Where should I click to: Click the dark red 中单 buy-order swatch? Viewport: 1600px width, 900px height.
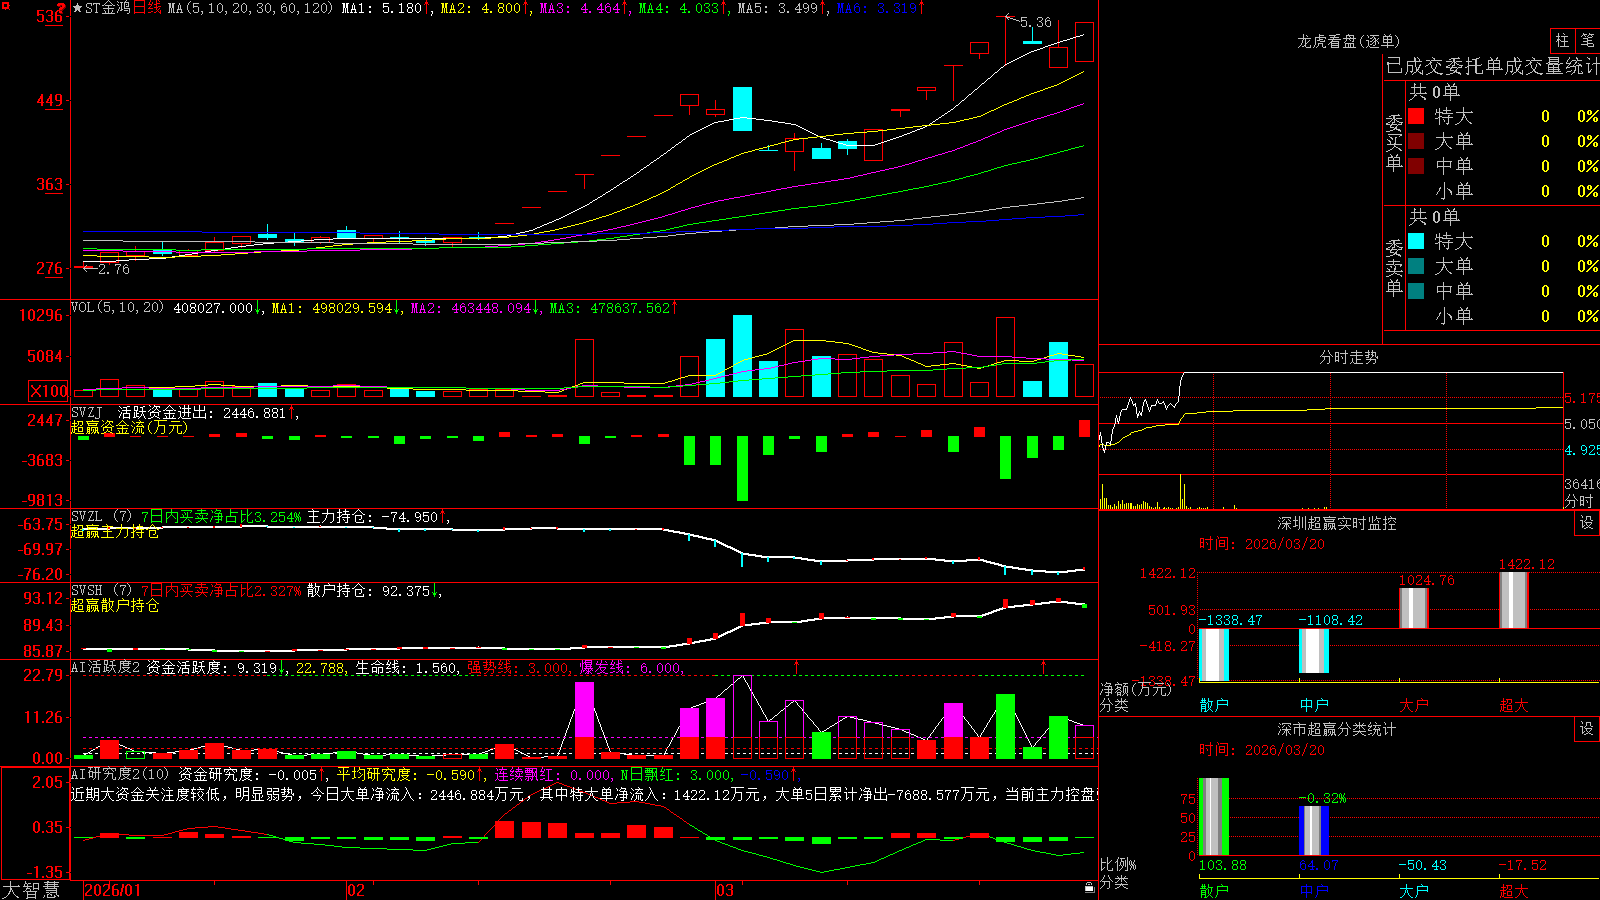pyautogui.click(x=1416, y=165)
